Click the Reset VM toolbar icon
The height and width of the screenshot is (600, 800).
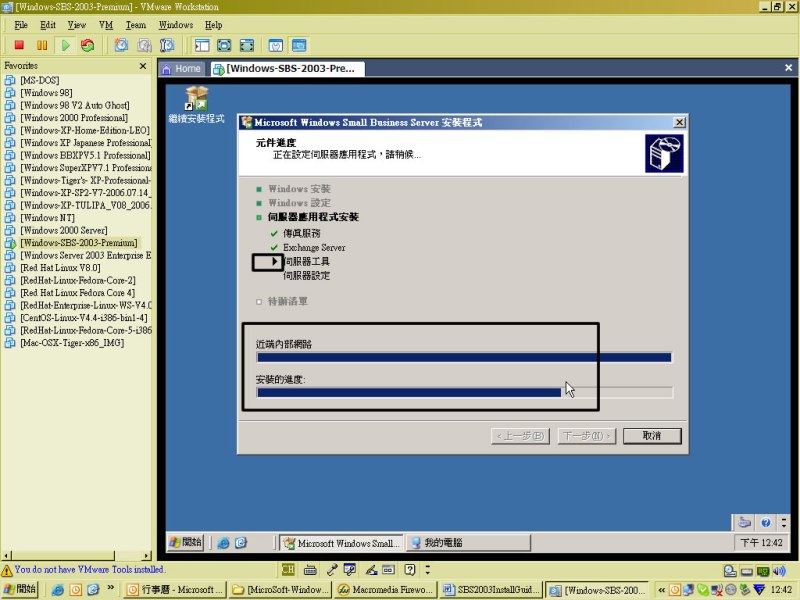88,45
